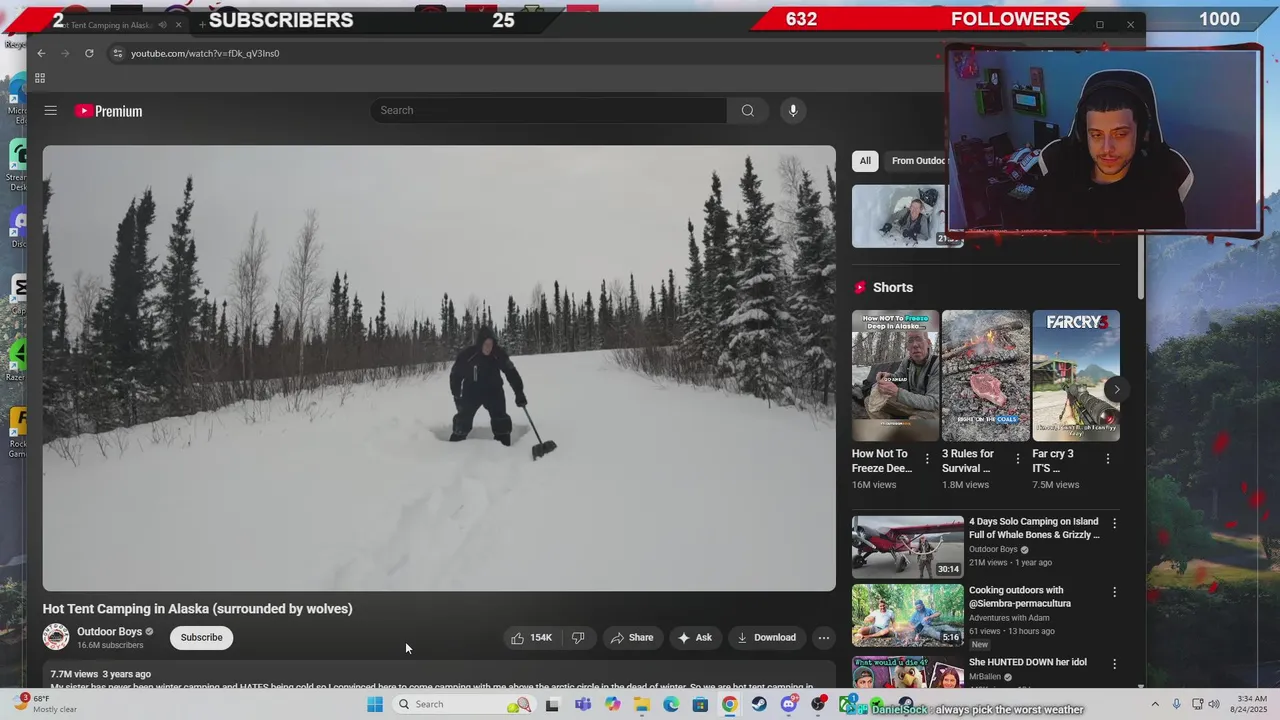Select the All filter chip
The height and width of the screenshot is (720, 1280).
click(x=865, y=161)
